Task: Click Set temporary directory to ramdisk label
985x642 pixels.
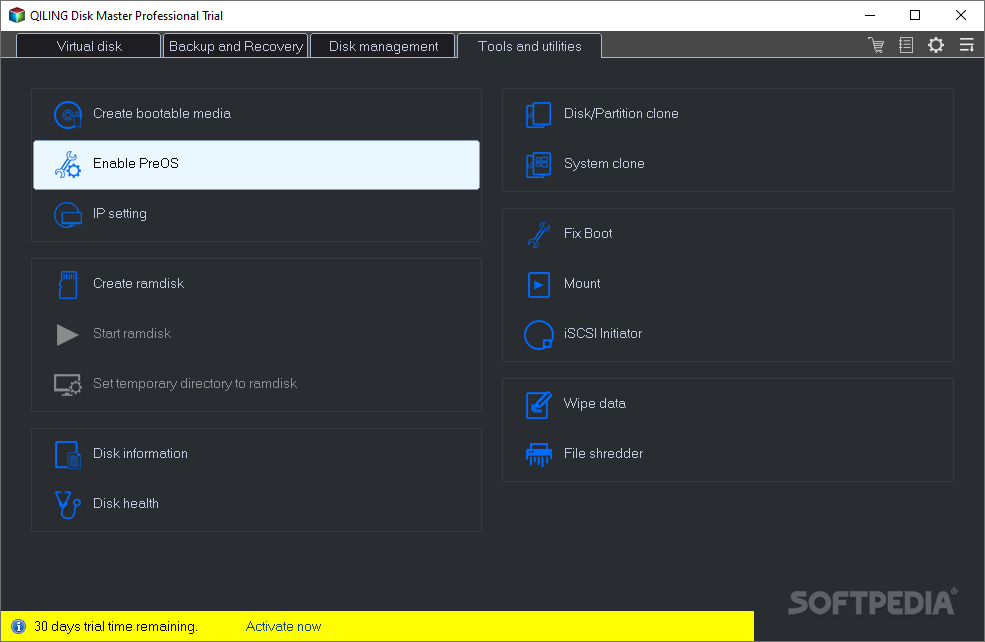Action: click(x=195, y=384)
